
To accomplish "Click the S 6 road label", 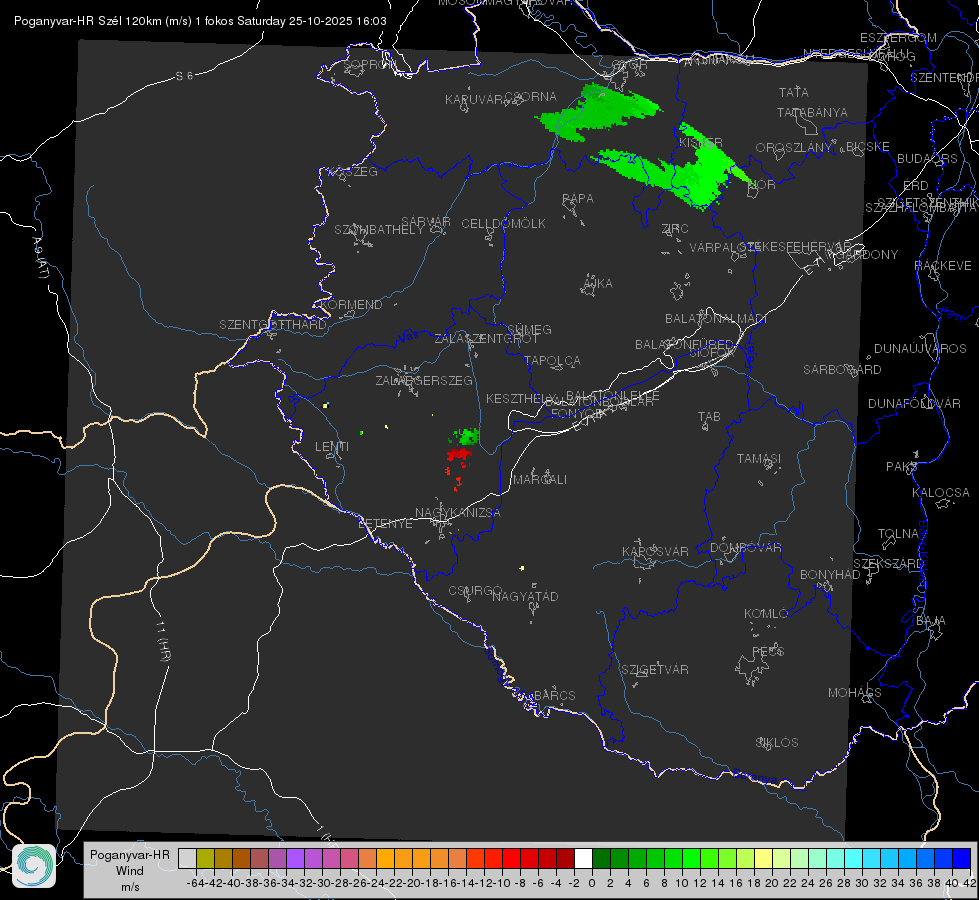I will (x=184, y=76).
